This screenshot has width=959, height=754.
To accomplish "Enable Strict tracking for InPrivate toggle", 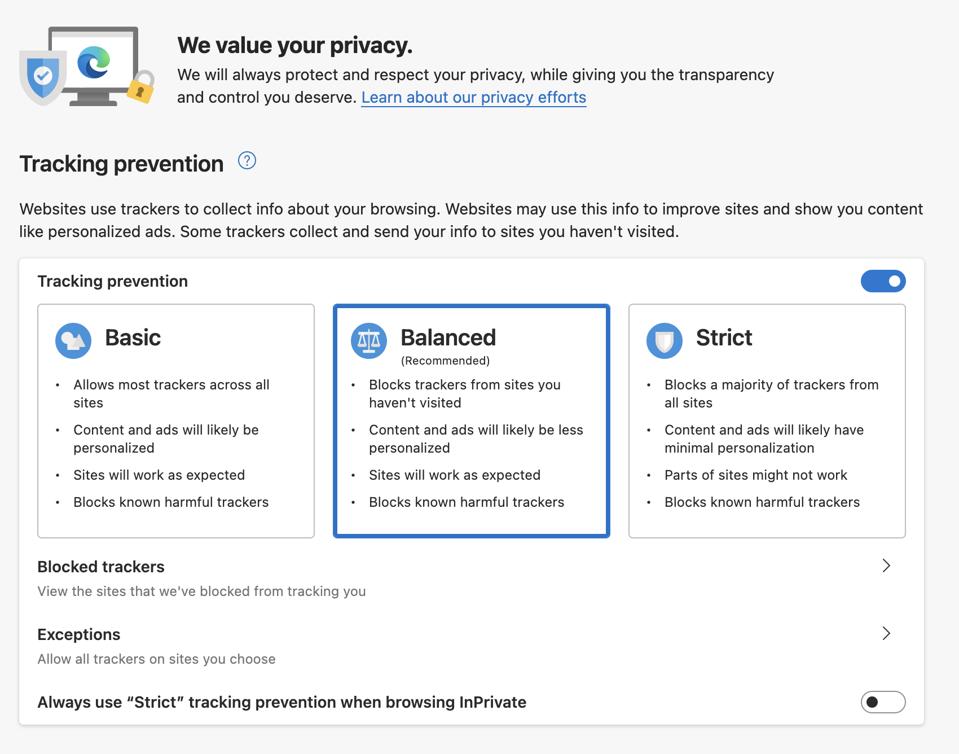I will point(883,702).
